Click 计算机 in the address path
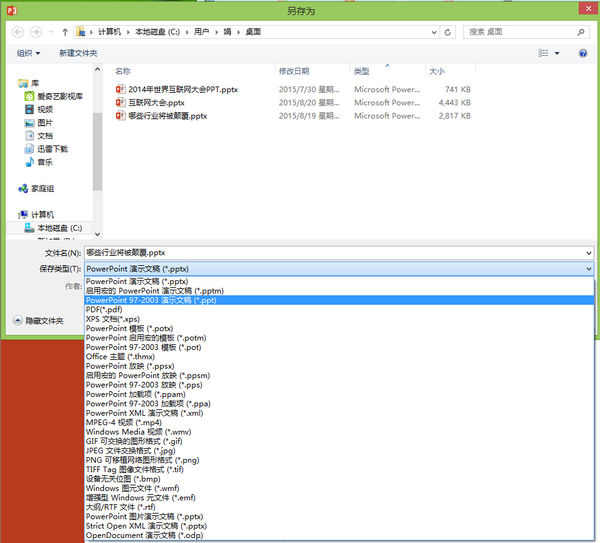This screenshot has width=600, height=543. point(109,32)
